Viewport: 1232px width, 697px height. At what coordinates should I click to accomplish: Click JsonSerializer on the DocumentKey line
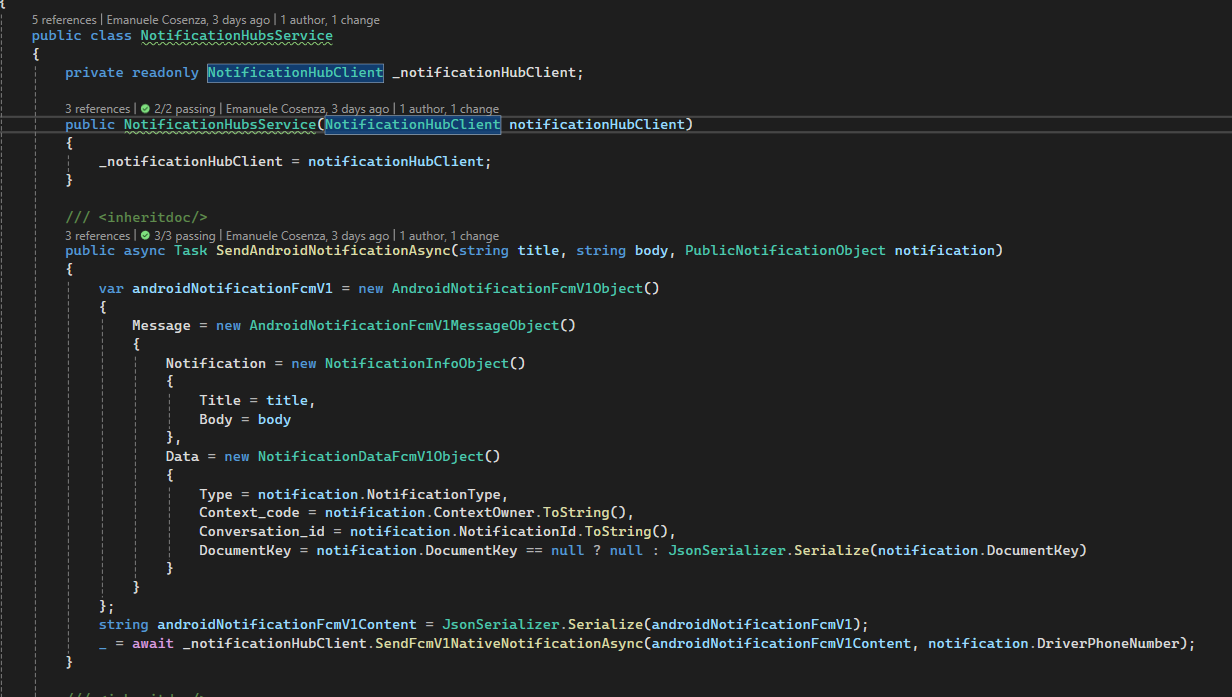(x=726, y=550)
